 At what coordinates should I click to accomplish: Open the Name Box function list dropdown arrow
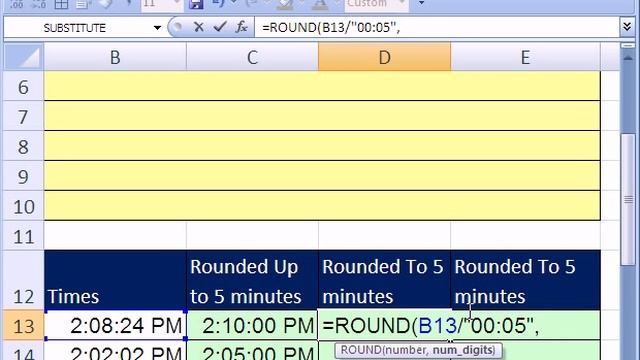pyautogui.click(x=157, y=28)
